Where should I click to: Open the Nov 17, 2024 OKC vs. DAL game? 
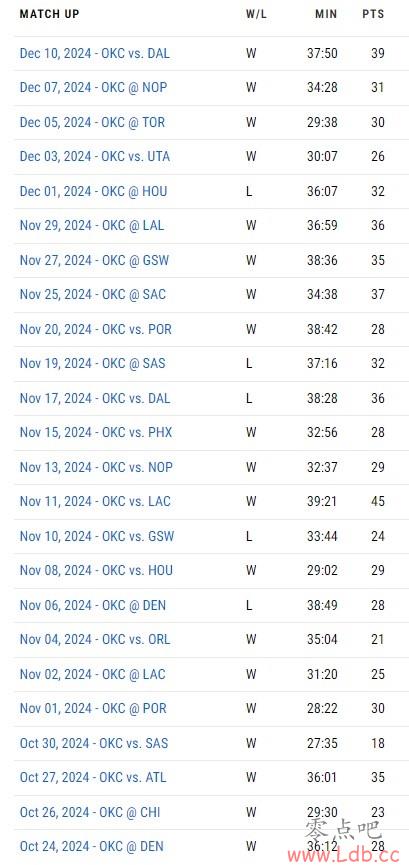tap(94, 398)
